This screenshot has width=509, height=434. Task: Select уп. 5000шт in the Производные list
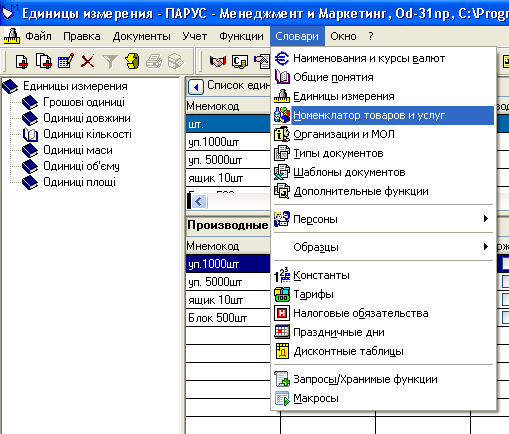point(228,282)
